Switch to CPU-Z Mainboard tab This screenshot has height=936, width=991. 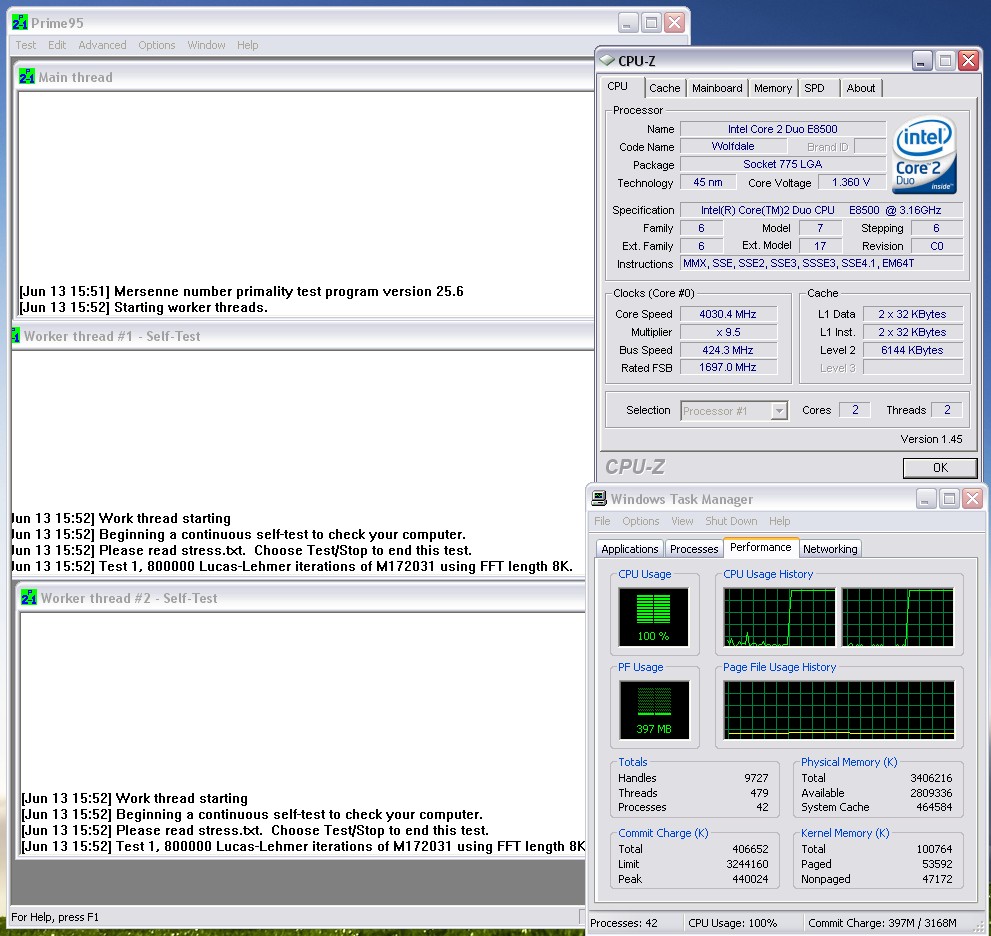tap(717, 88)
